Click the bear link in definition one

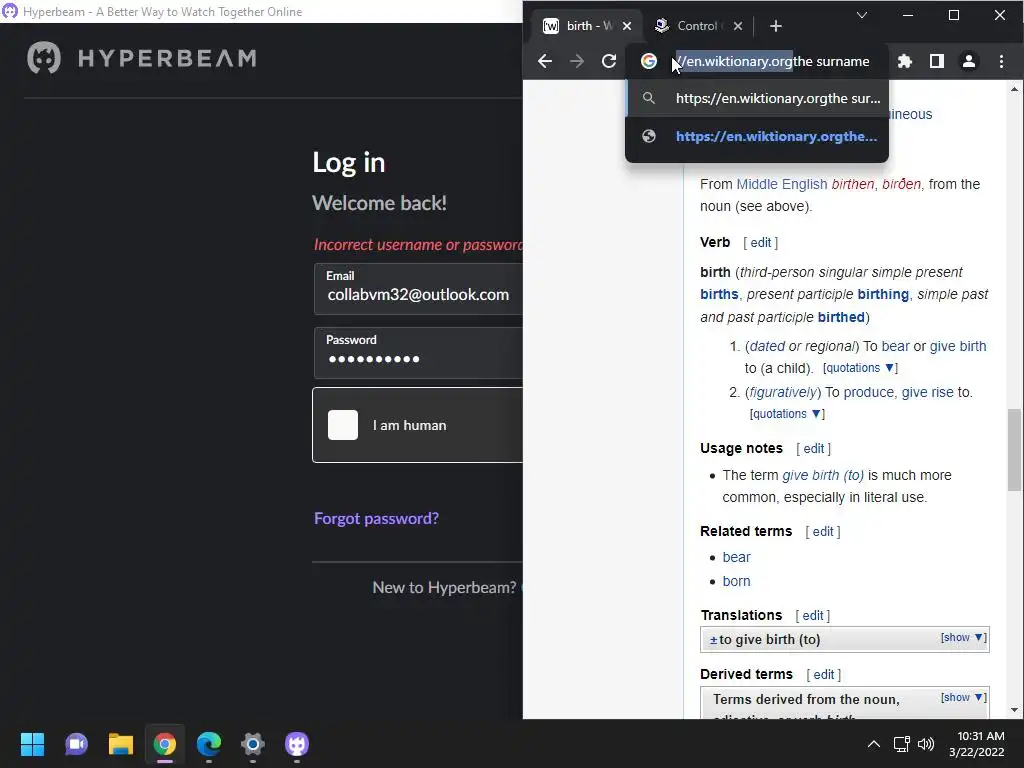895,346
